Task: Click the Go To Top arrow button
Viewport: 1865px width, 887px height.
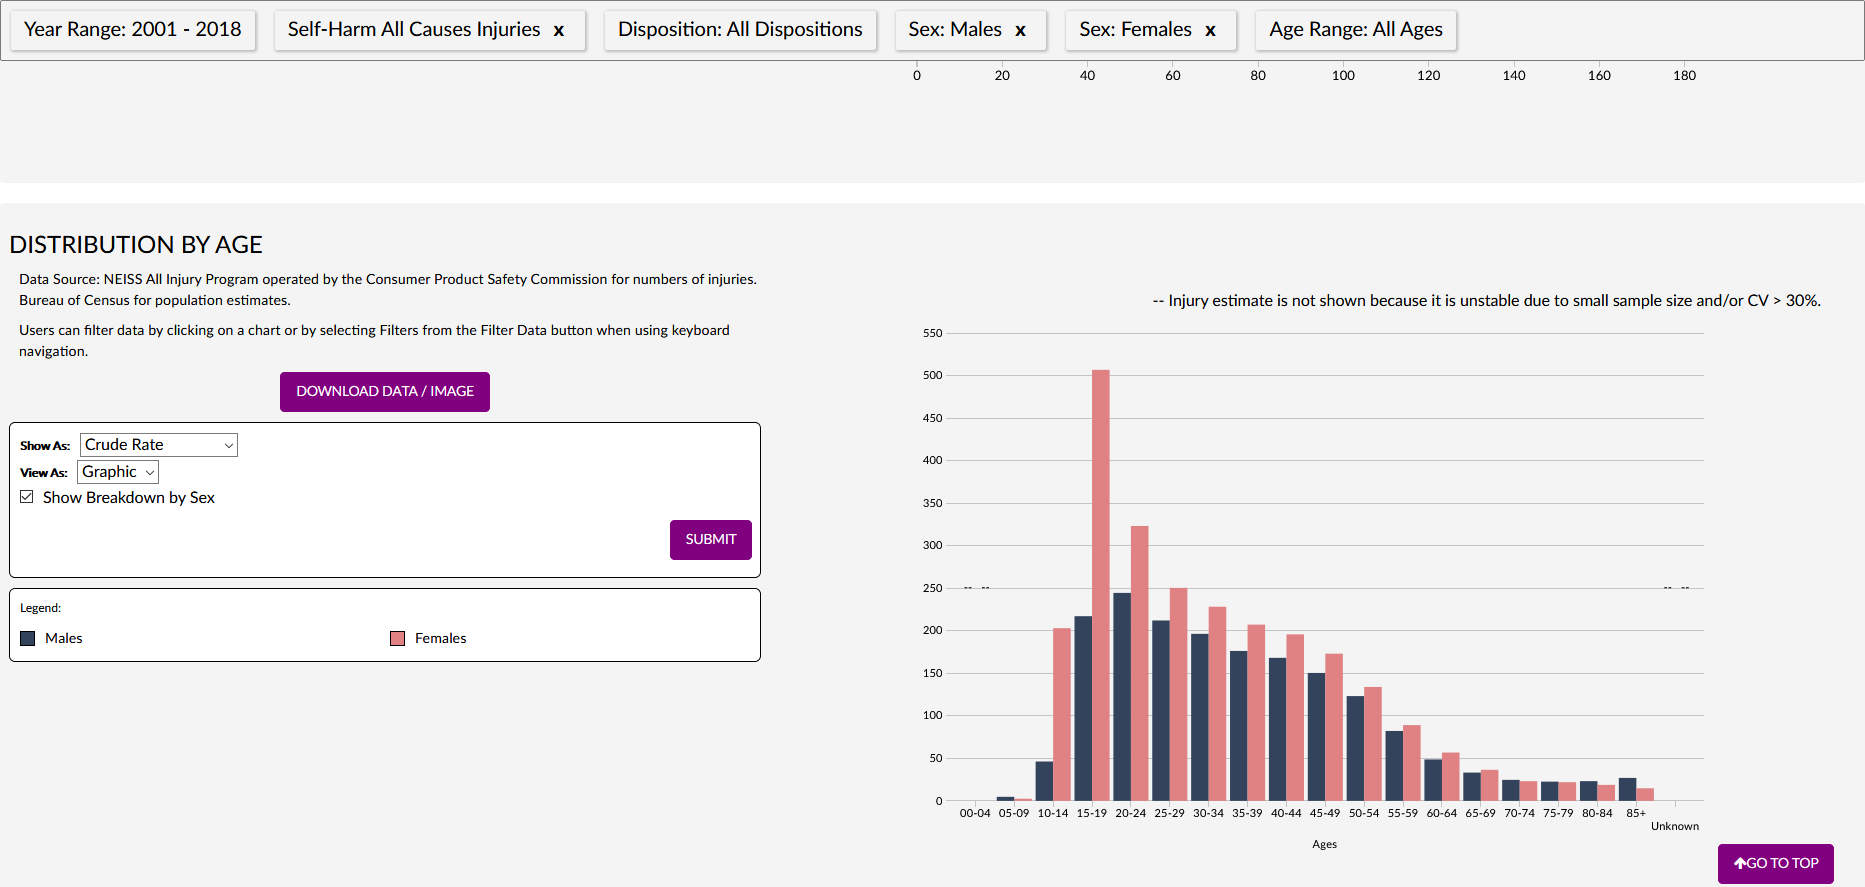Action: coord(1775,863)
